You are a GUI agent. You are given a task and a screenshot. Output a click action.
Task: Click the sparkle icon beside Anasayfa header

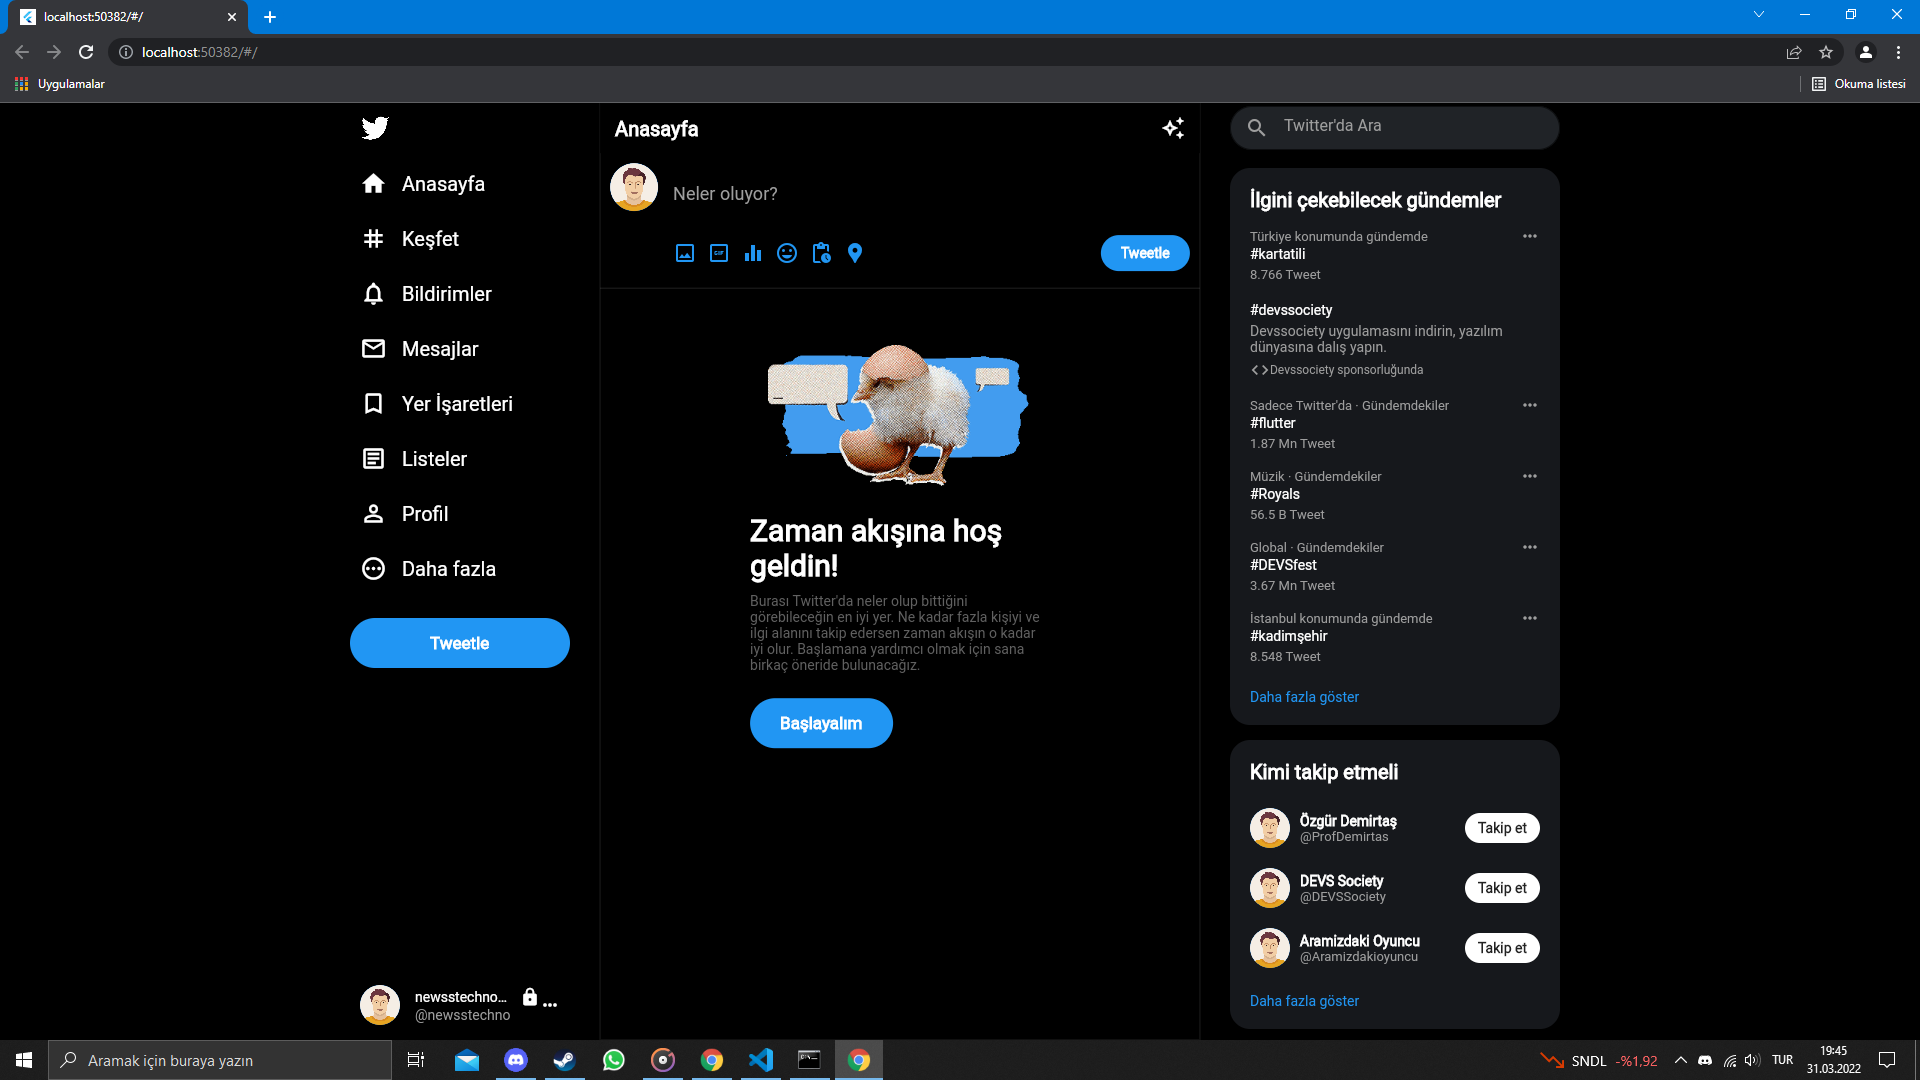(1173, 128)
